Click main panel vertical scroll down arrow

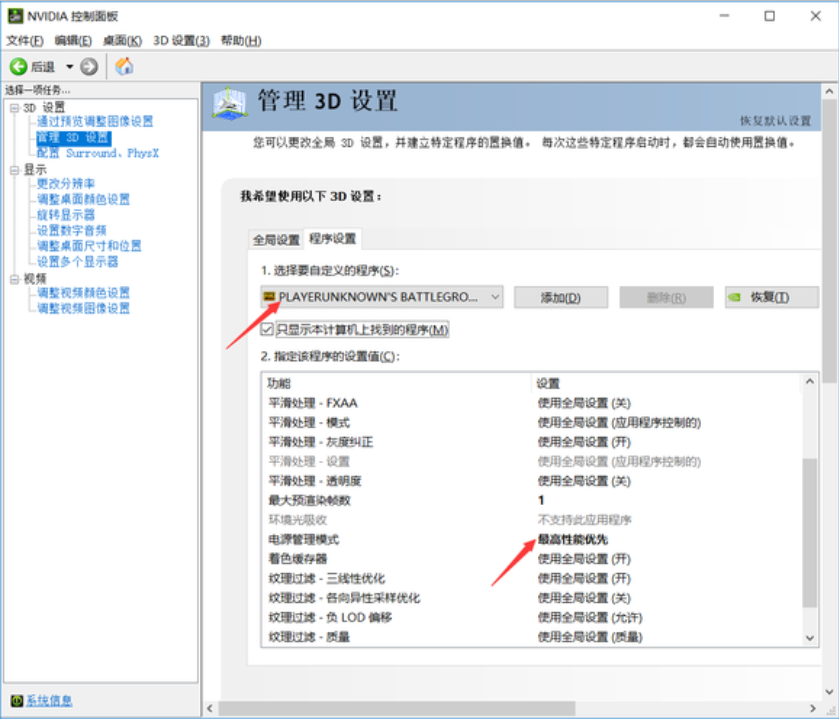(x=829, y=692)
